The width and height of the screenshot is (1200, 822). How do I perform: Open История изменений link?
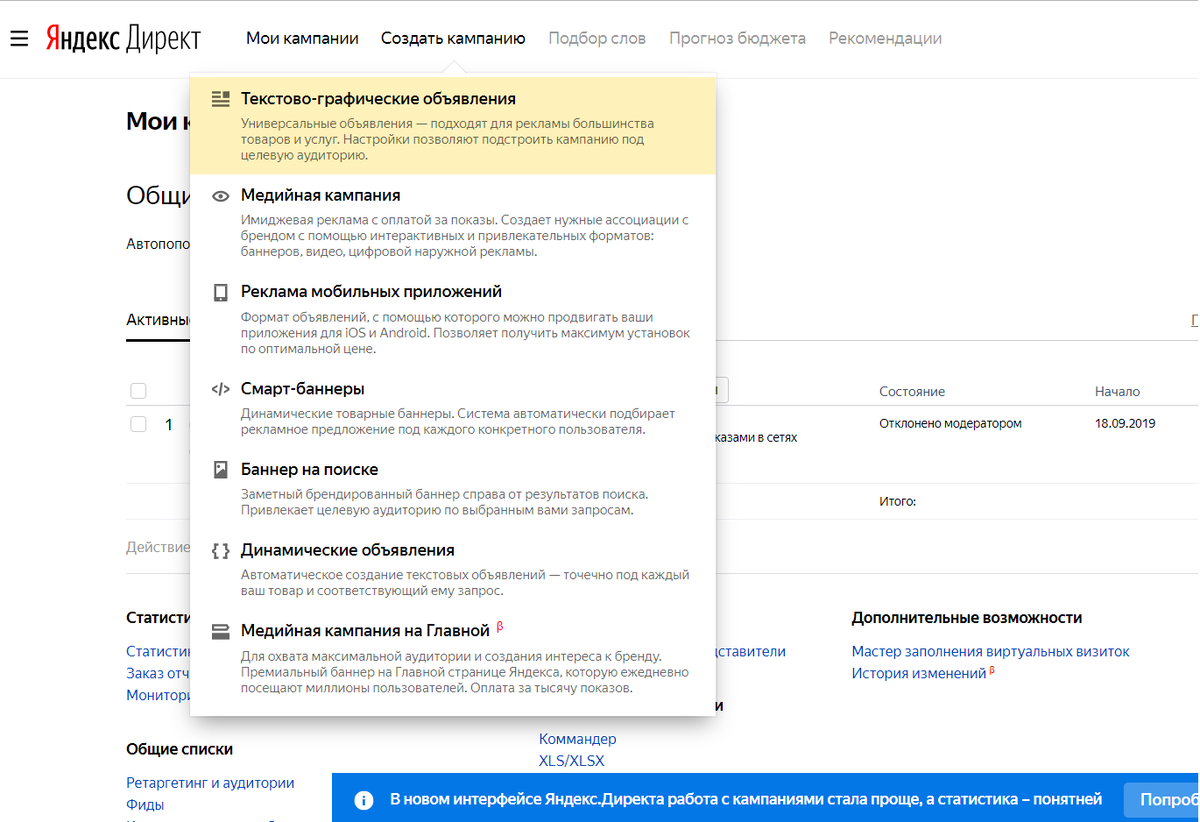(919, 673)
